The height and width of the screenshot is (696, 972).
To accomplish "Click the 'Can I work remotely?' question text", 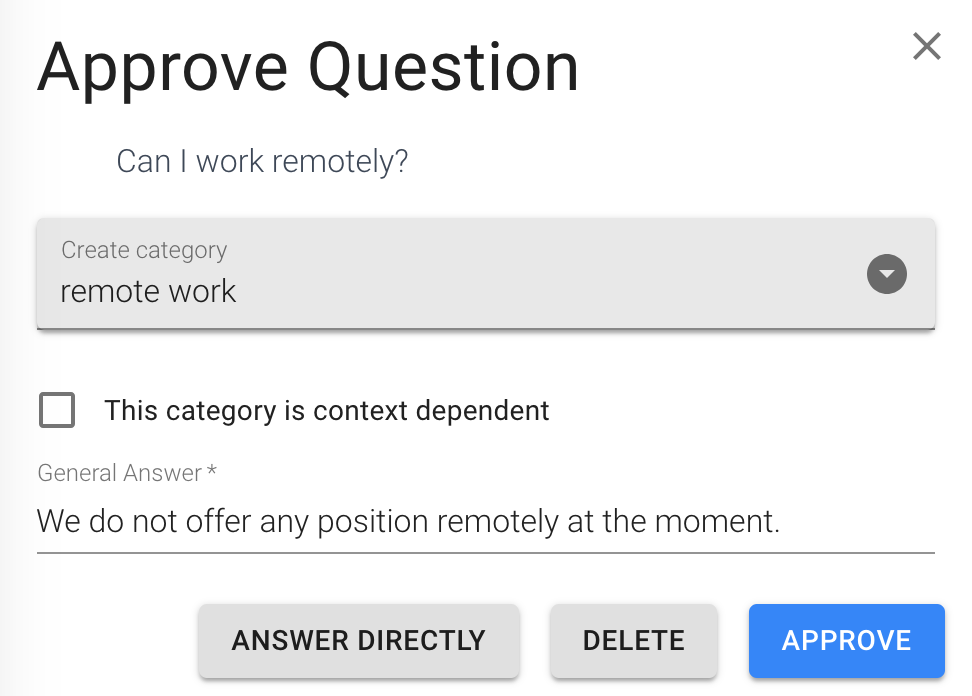I will (262, 161).
